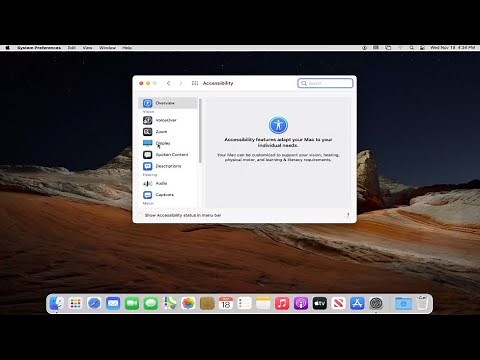This screenshot has width=480, height=360.
Task: Open Spoken Content settings
Action: pyautogui.click(x=168, y=155)
